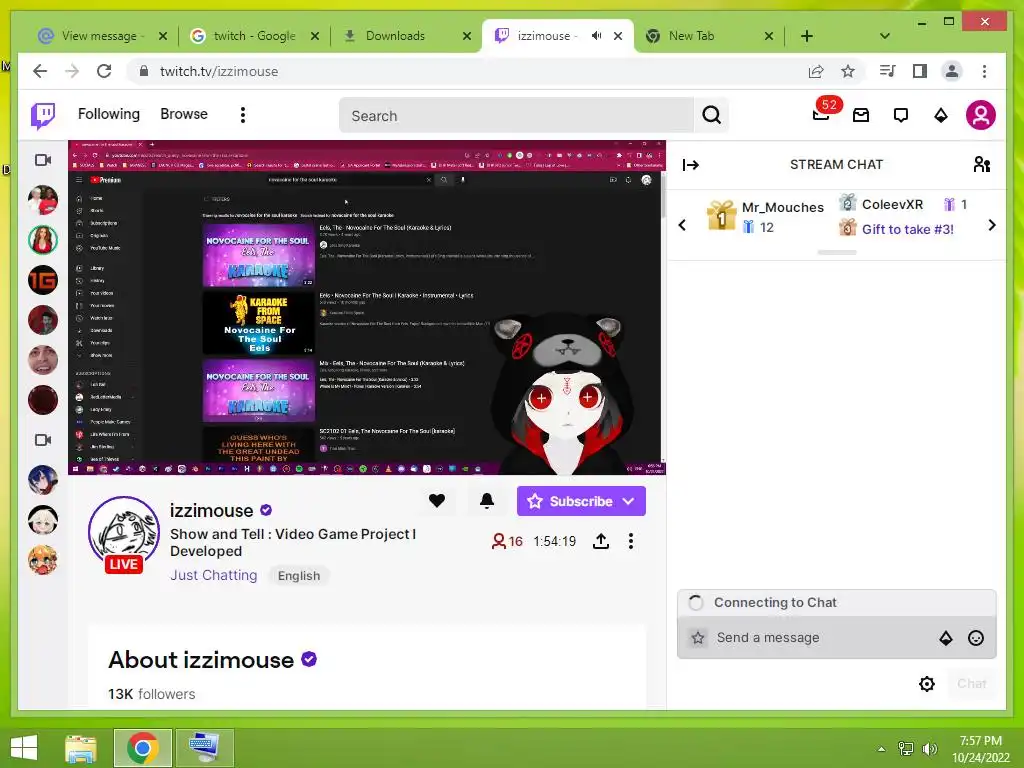Click the Send a message chat input

(821, 638)
